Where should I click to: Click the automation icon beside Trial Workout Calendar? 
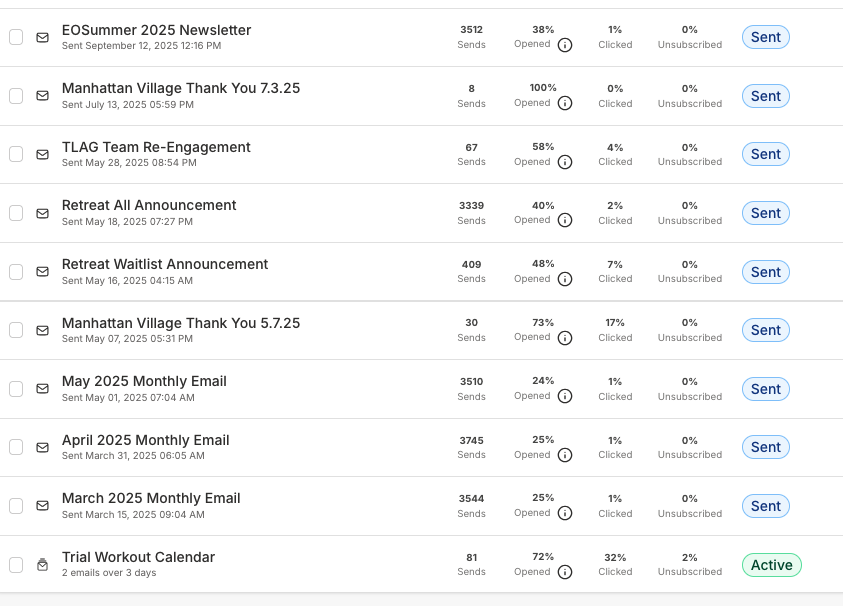tap(42, 565)
